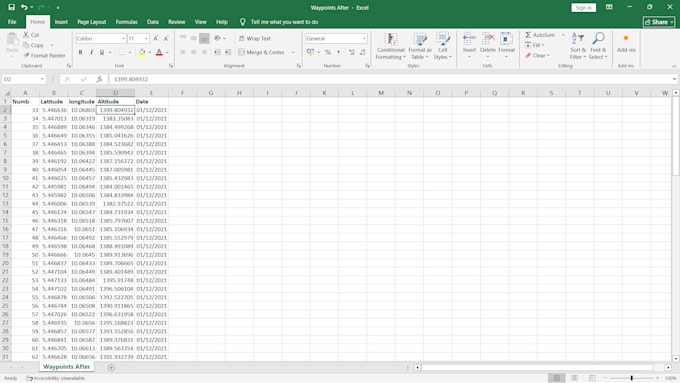
Task: Collapse the ribbon with the caret
Action: point(674,66)
